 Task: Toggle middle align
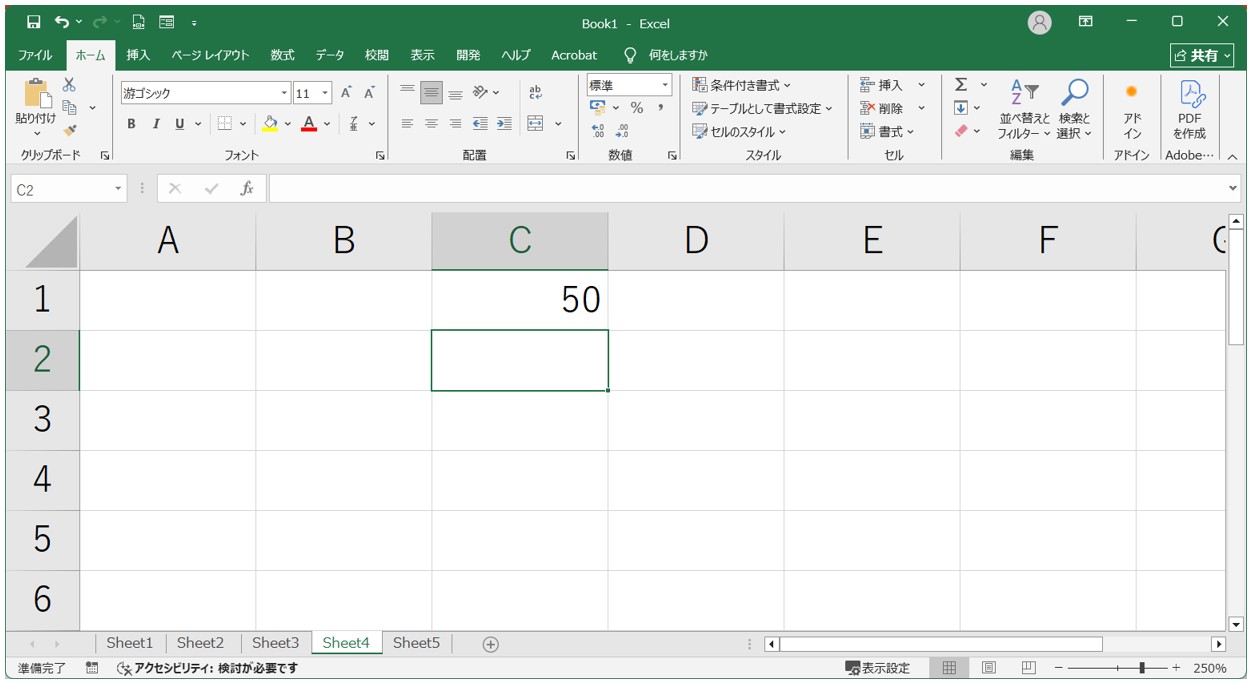[431, 93]
